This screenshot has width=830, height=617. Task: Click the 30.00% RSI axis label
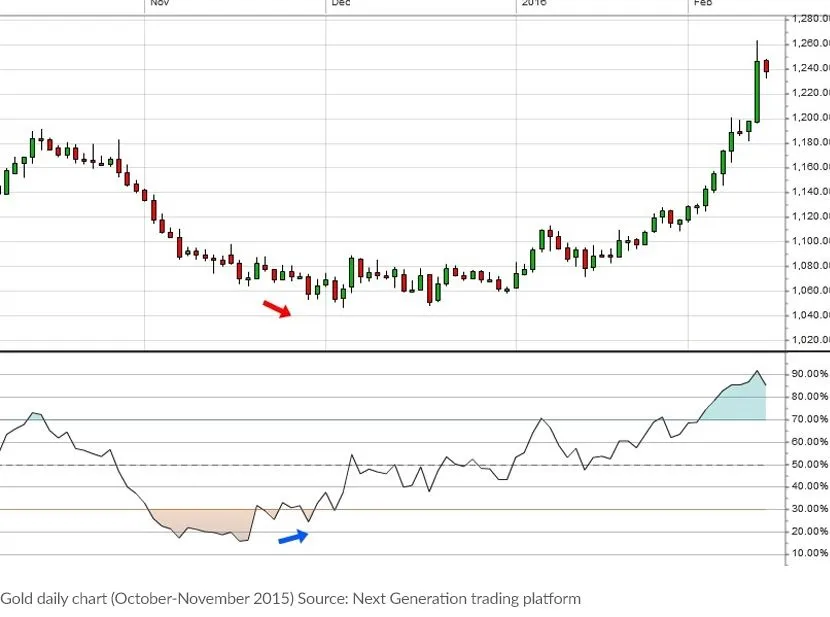pos(810,509)
